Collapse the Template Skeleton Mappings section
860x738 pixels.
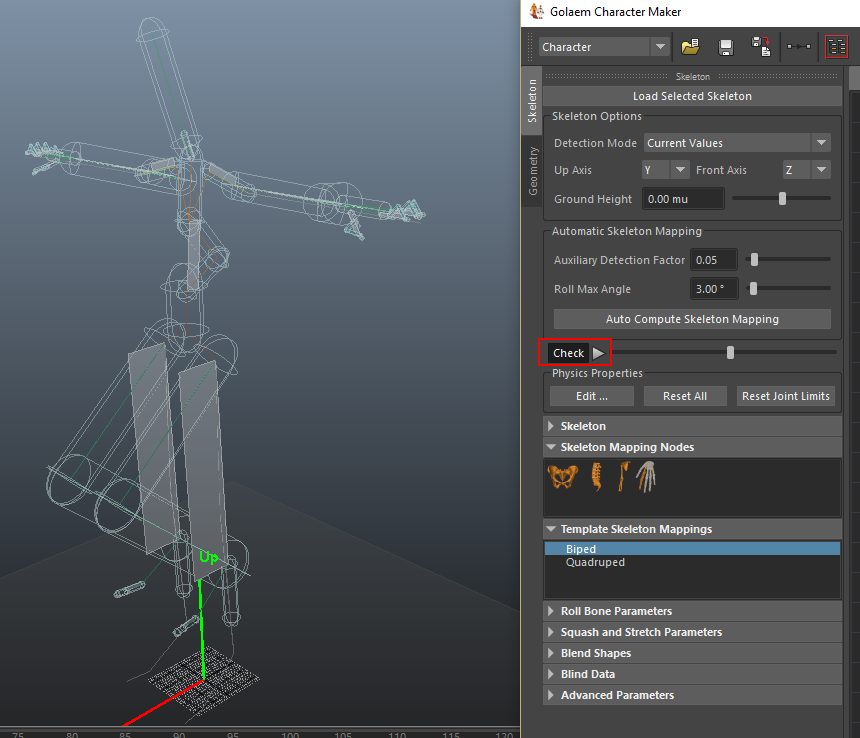(x=692, y=529)
